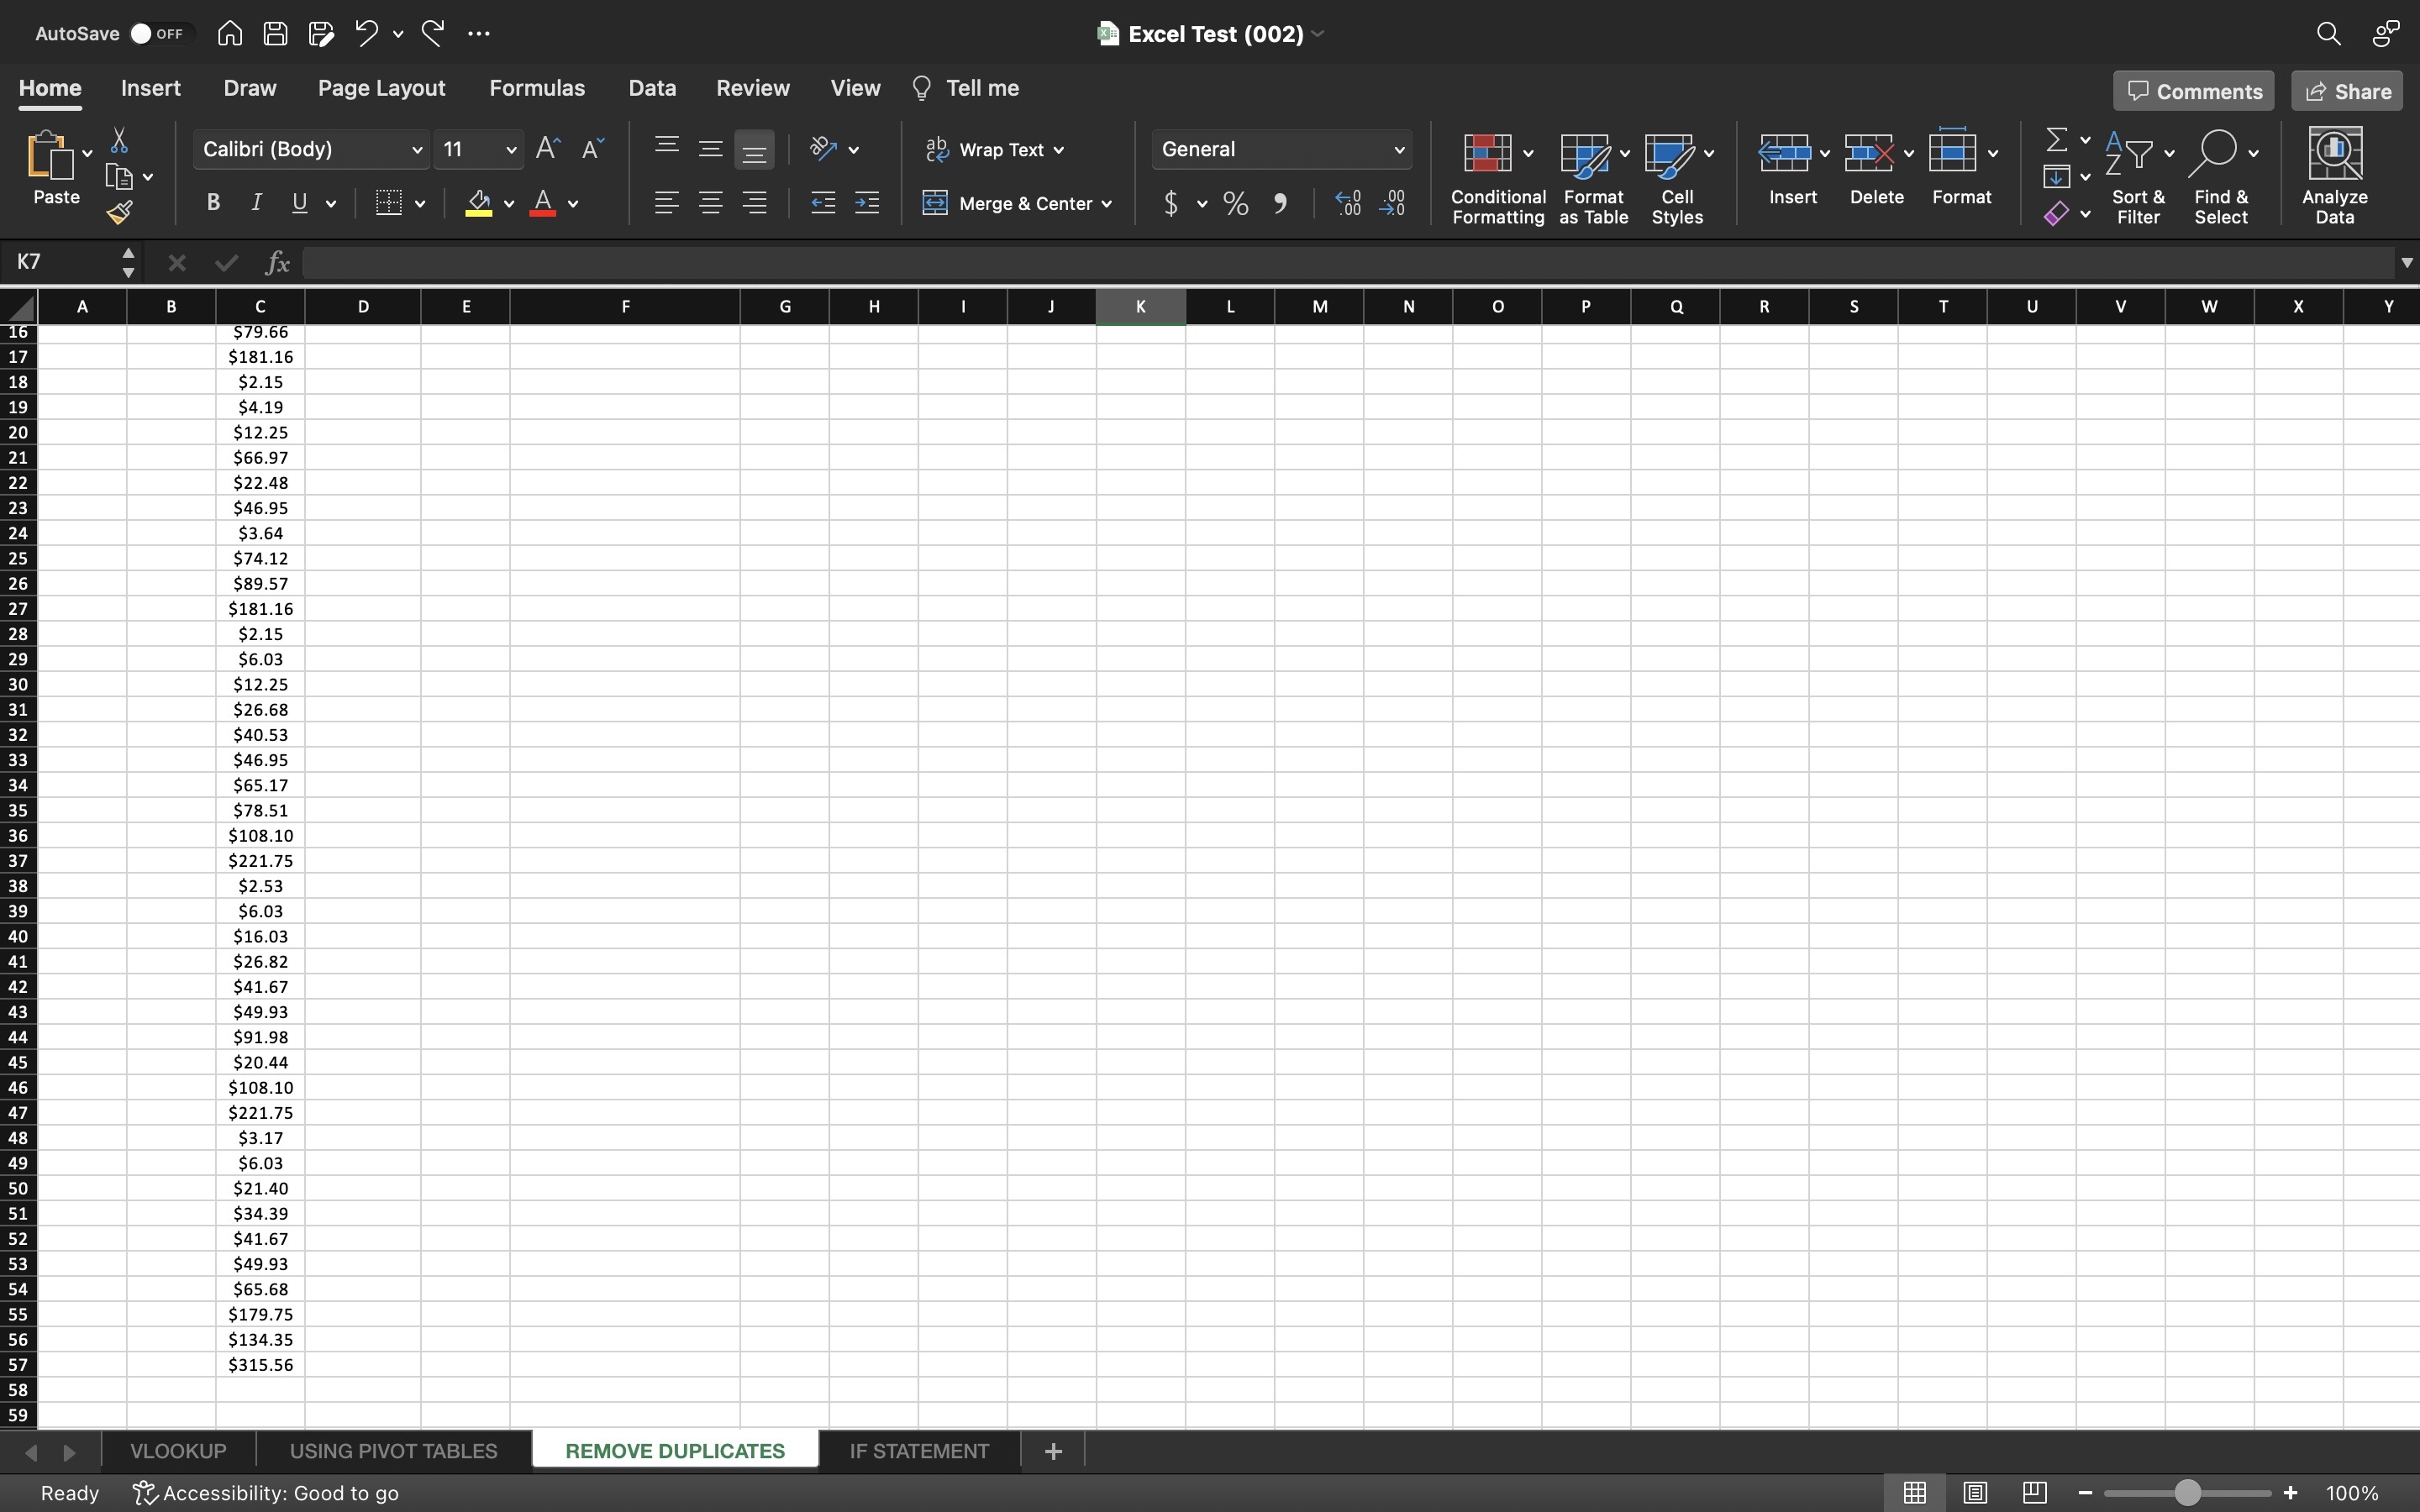The height and width of the screenshot is (1512, 2420).
Task: Open Merge & Center dropdown arrow
Action: (1107, 204)
